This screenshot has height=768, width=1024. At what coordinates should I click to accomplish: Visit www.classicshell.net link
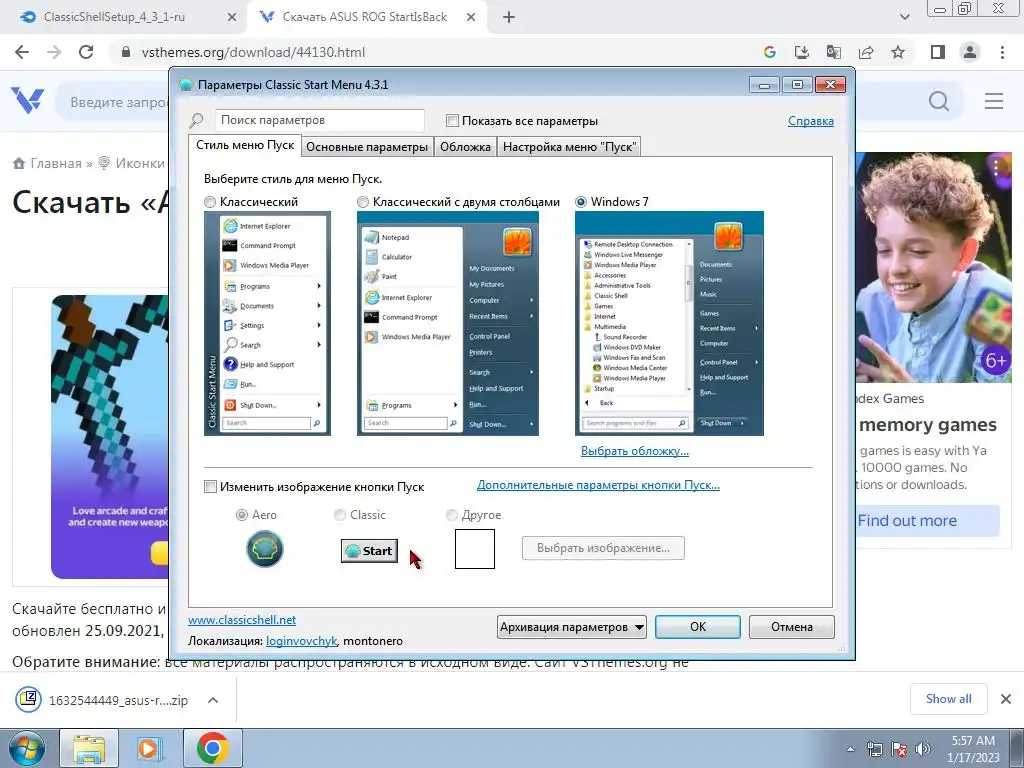pyautogui.click(x=242, y=620)
